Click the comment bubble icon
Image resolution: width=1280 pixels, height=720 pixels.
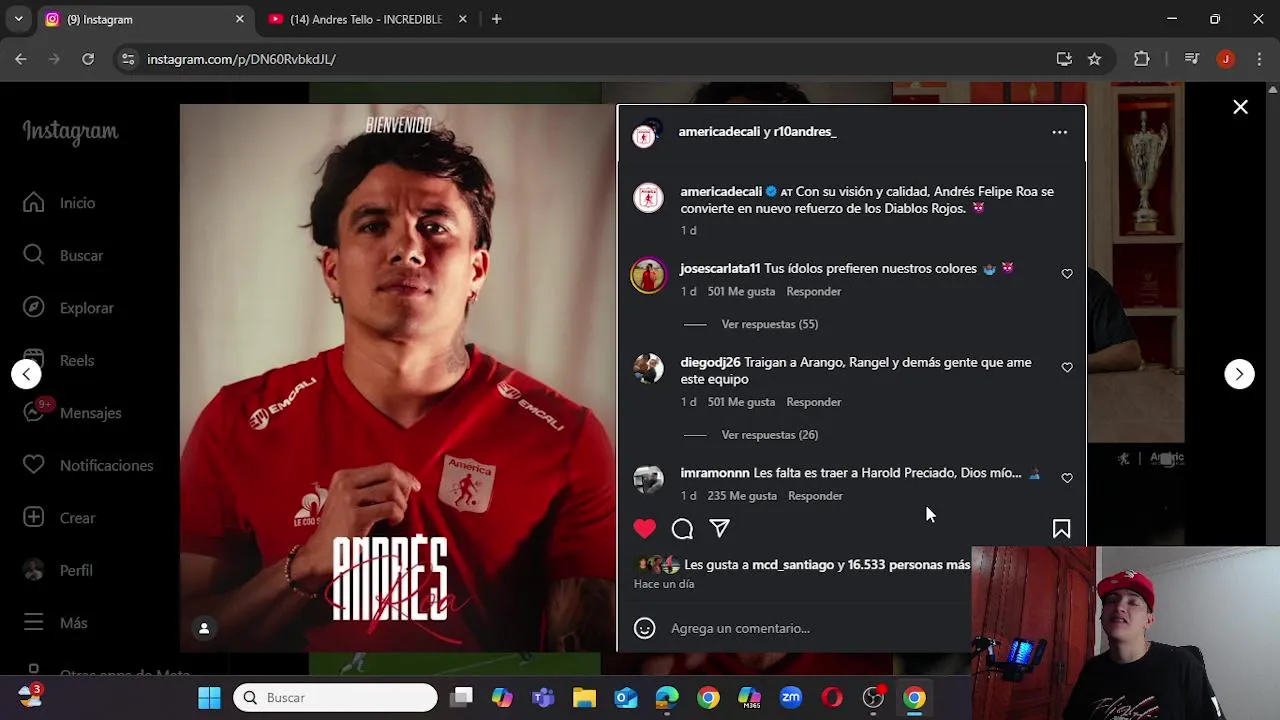[682, 529]
